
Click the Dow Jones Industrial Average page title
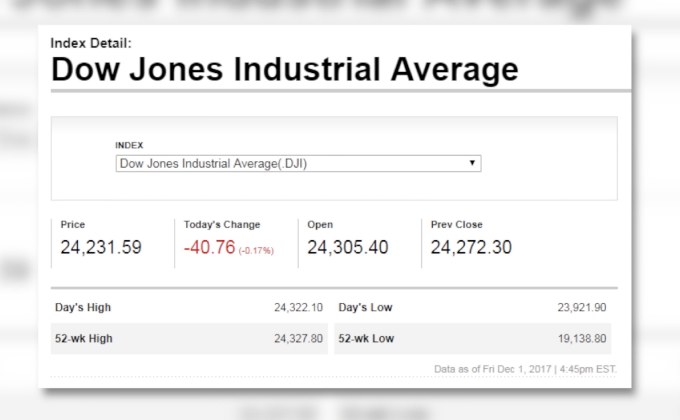coord(284,70)
